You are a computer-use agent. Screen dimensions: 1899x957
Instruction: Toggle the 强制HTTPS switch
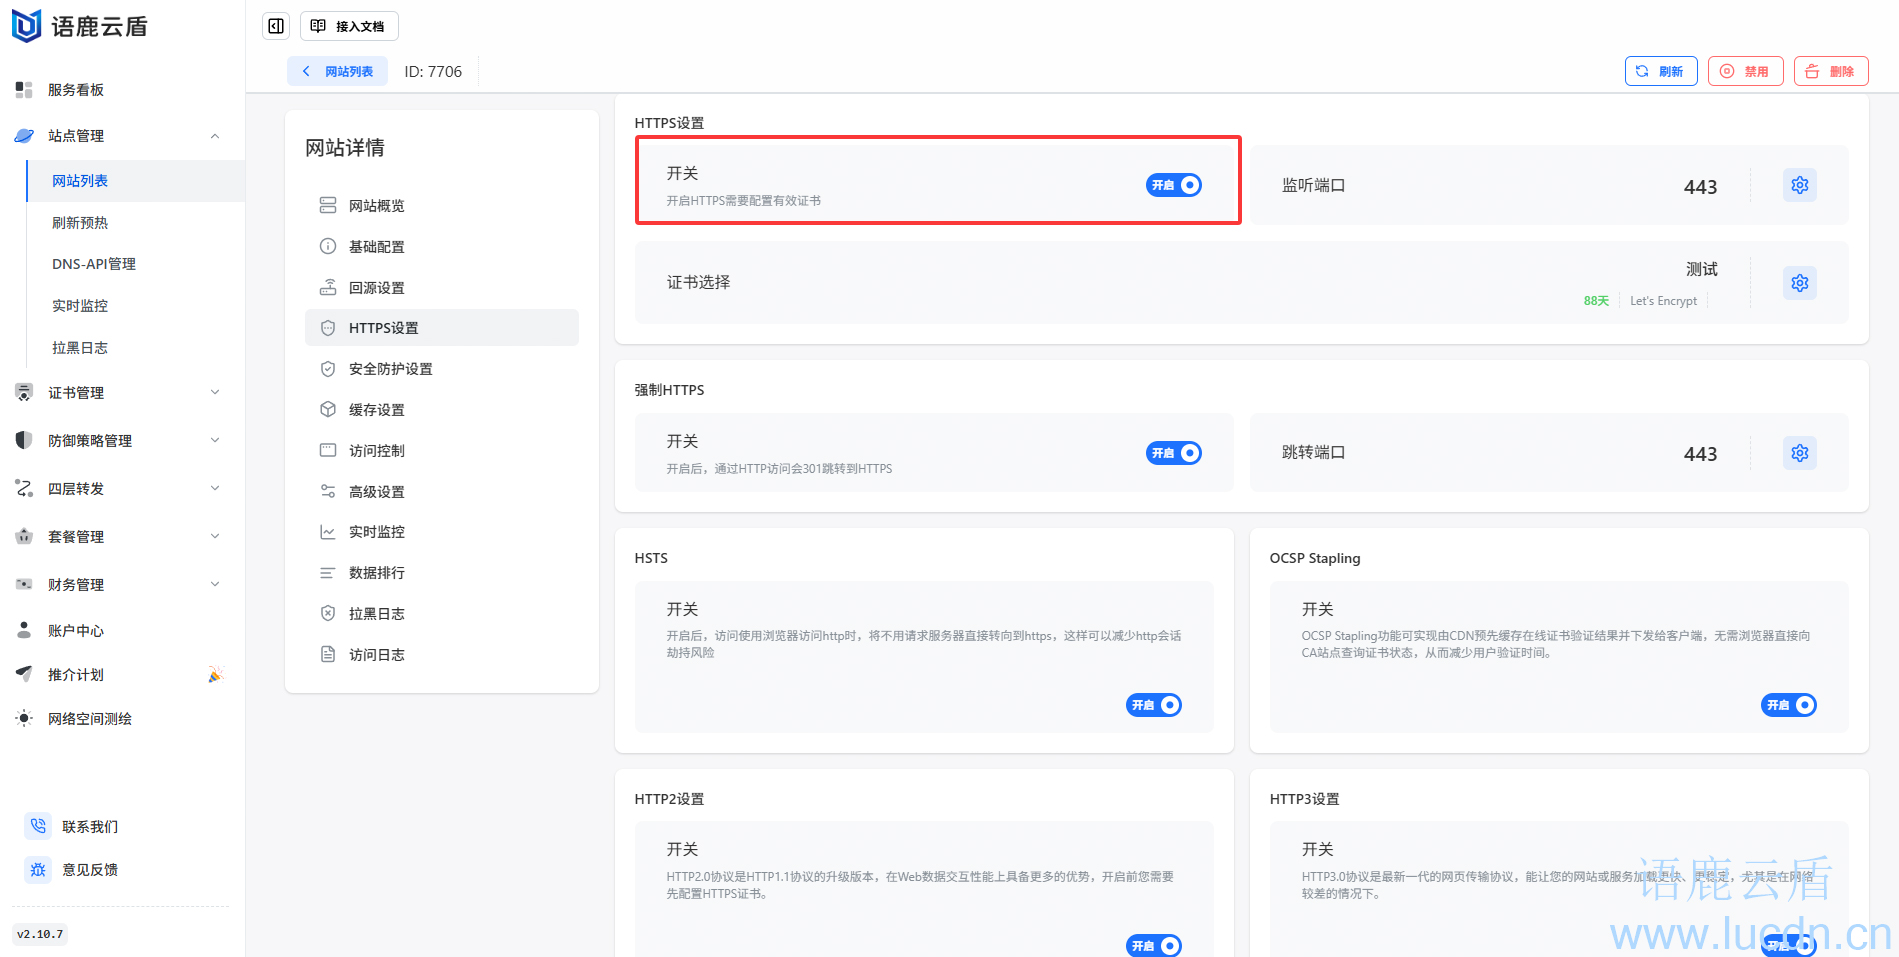click(1173, 453)
